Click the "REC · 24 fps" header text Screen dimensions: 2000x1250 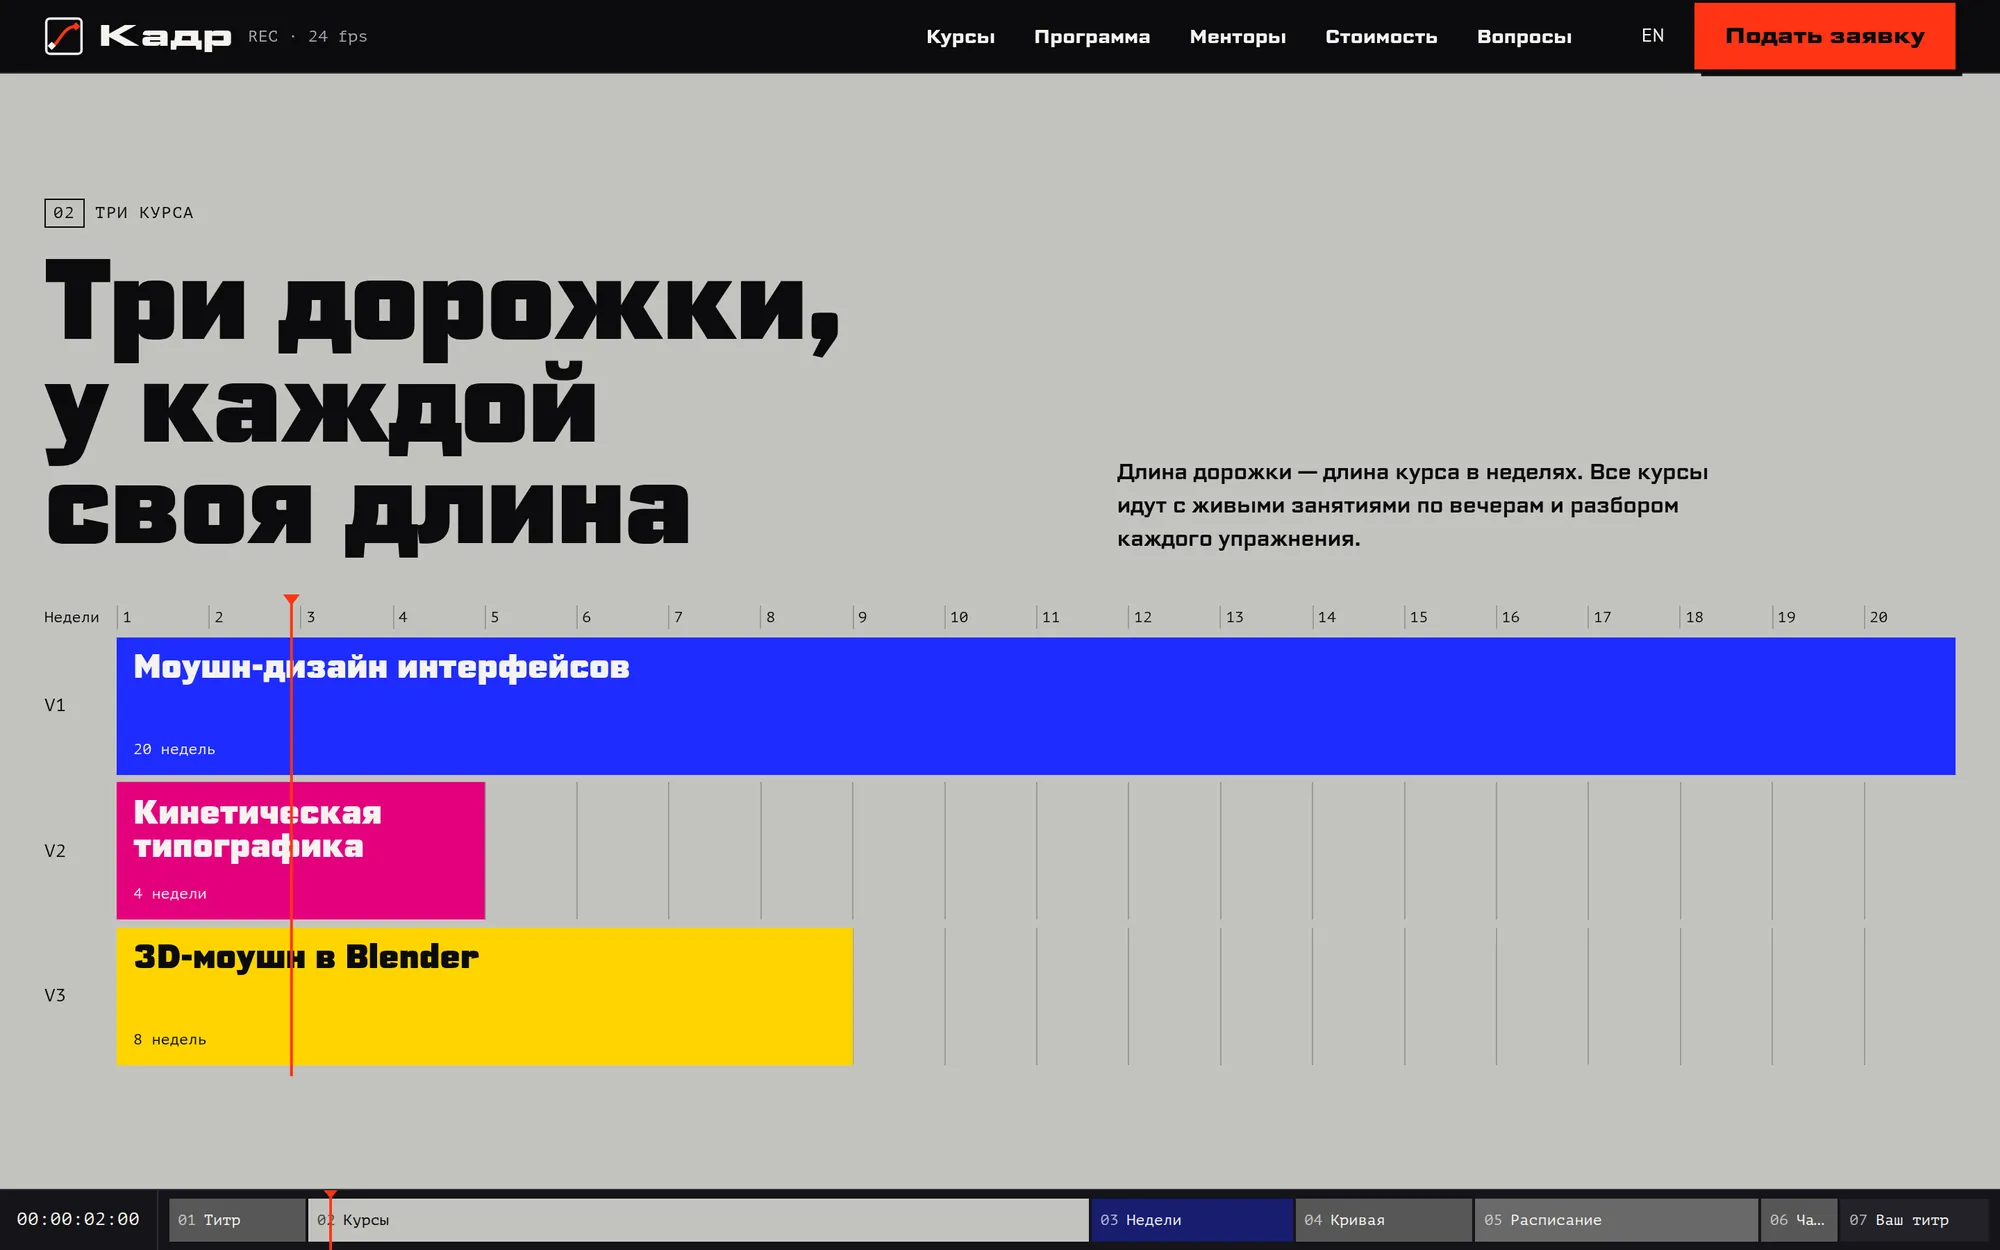pos(308,37)
